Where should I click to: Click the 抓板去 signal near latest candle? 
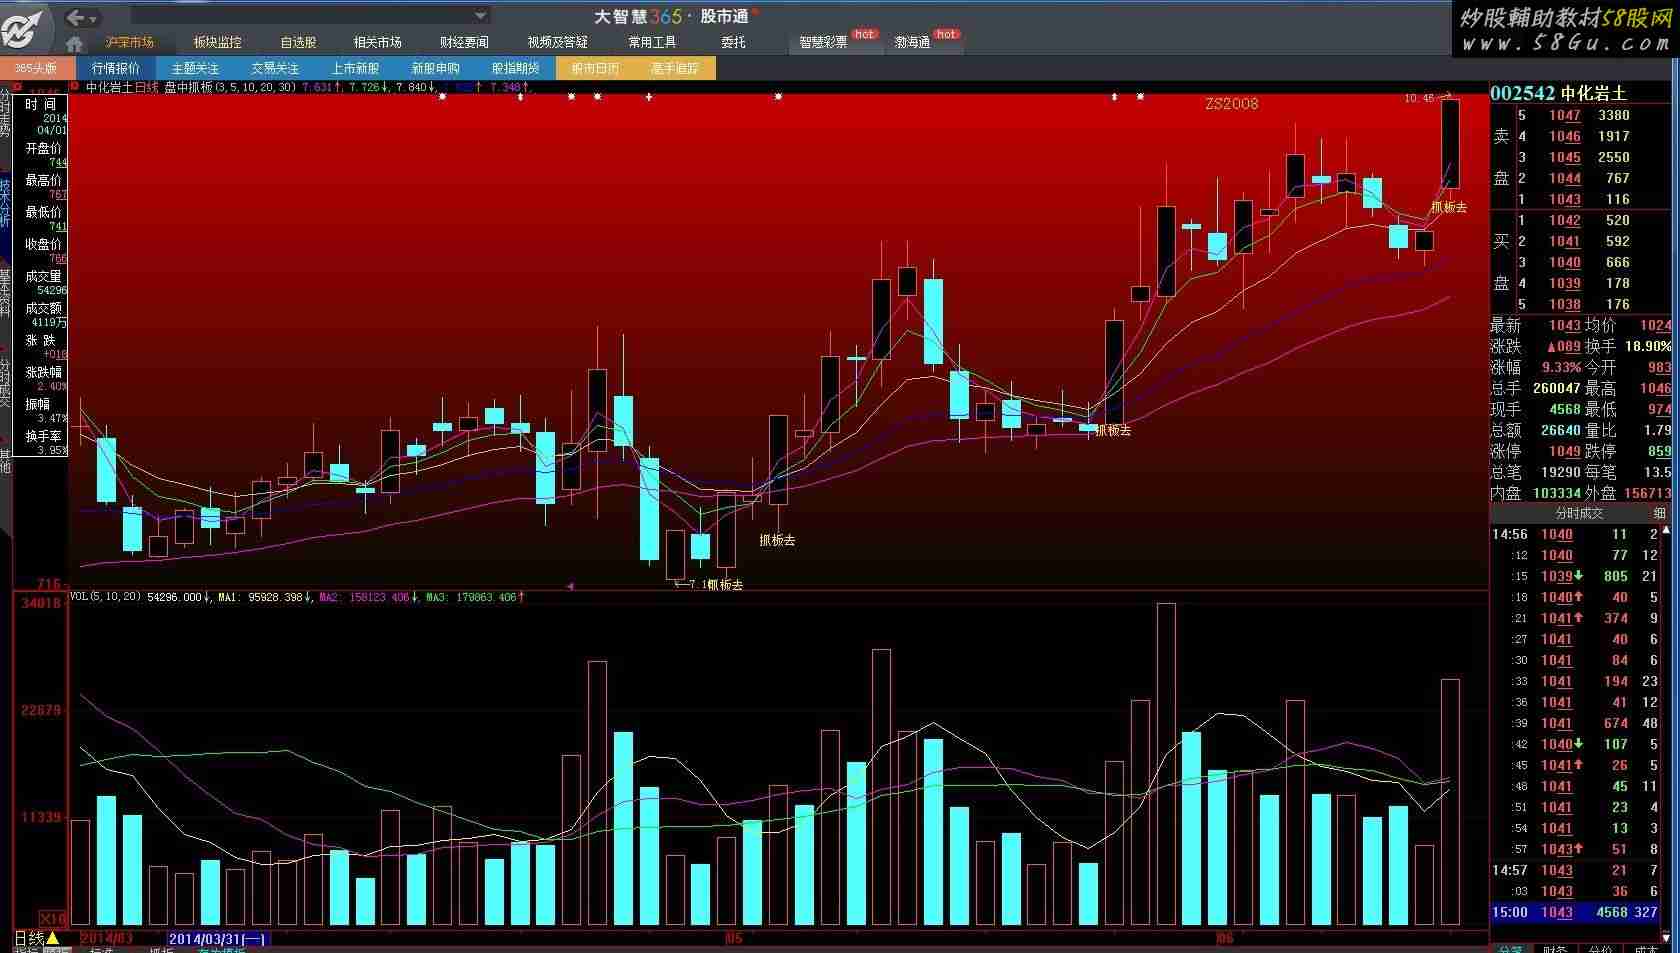tap(1449, 207)
